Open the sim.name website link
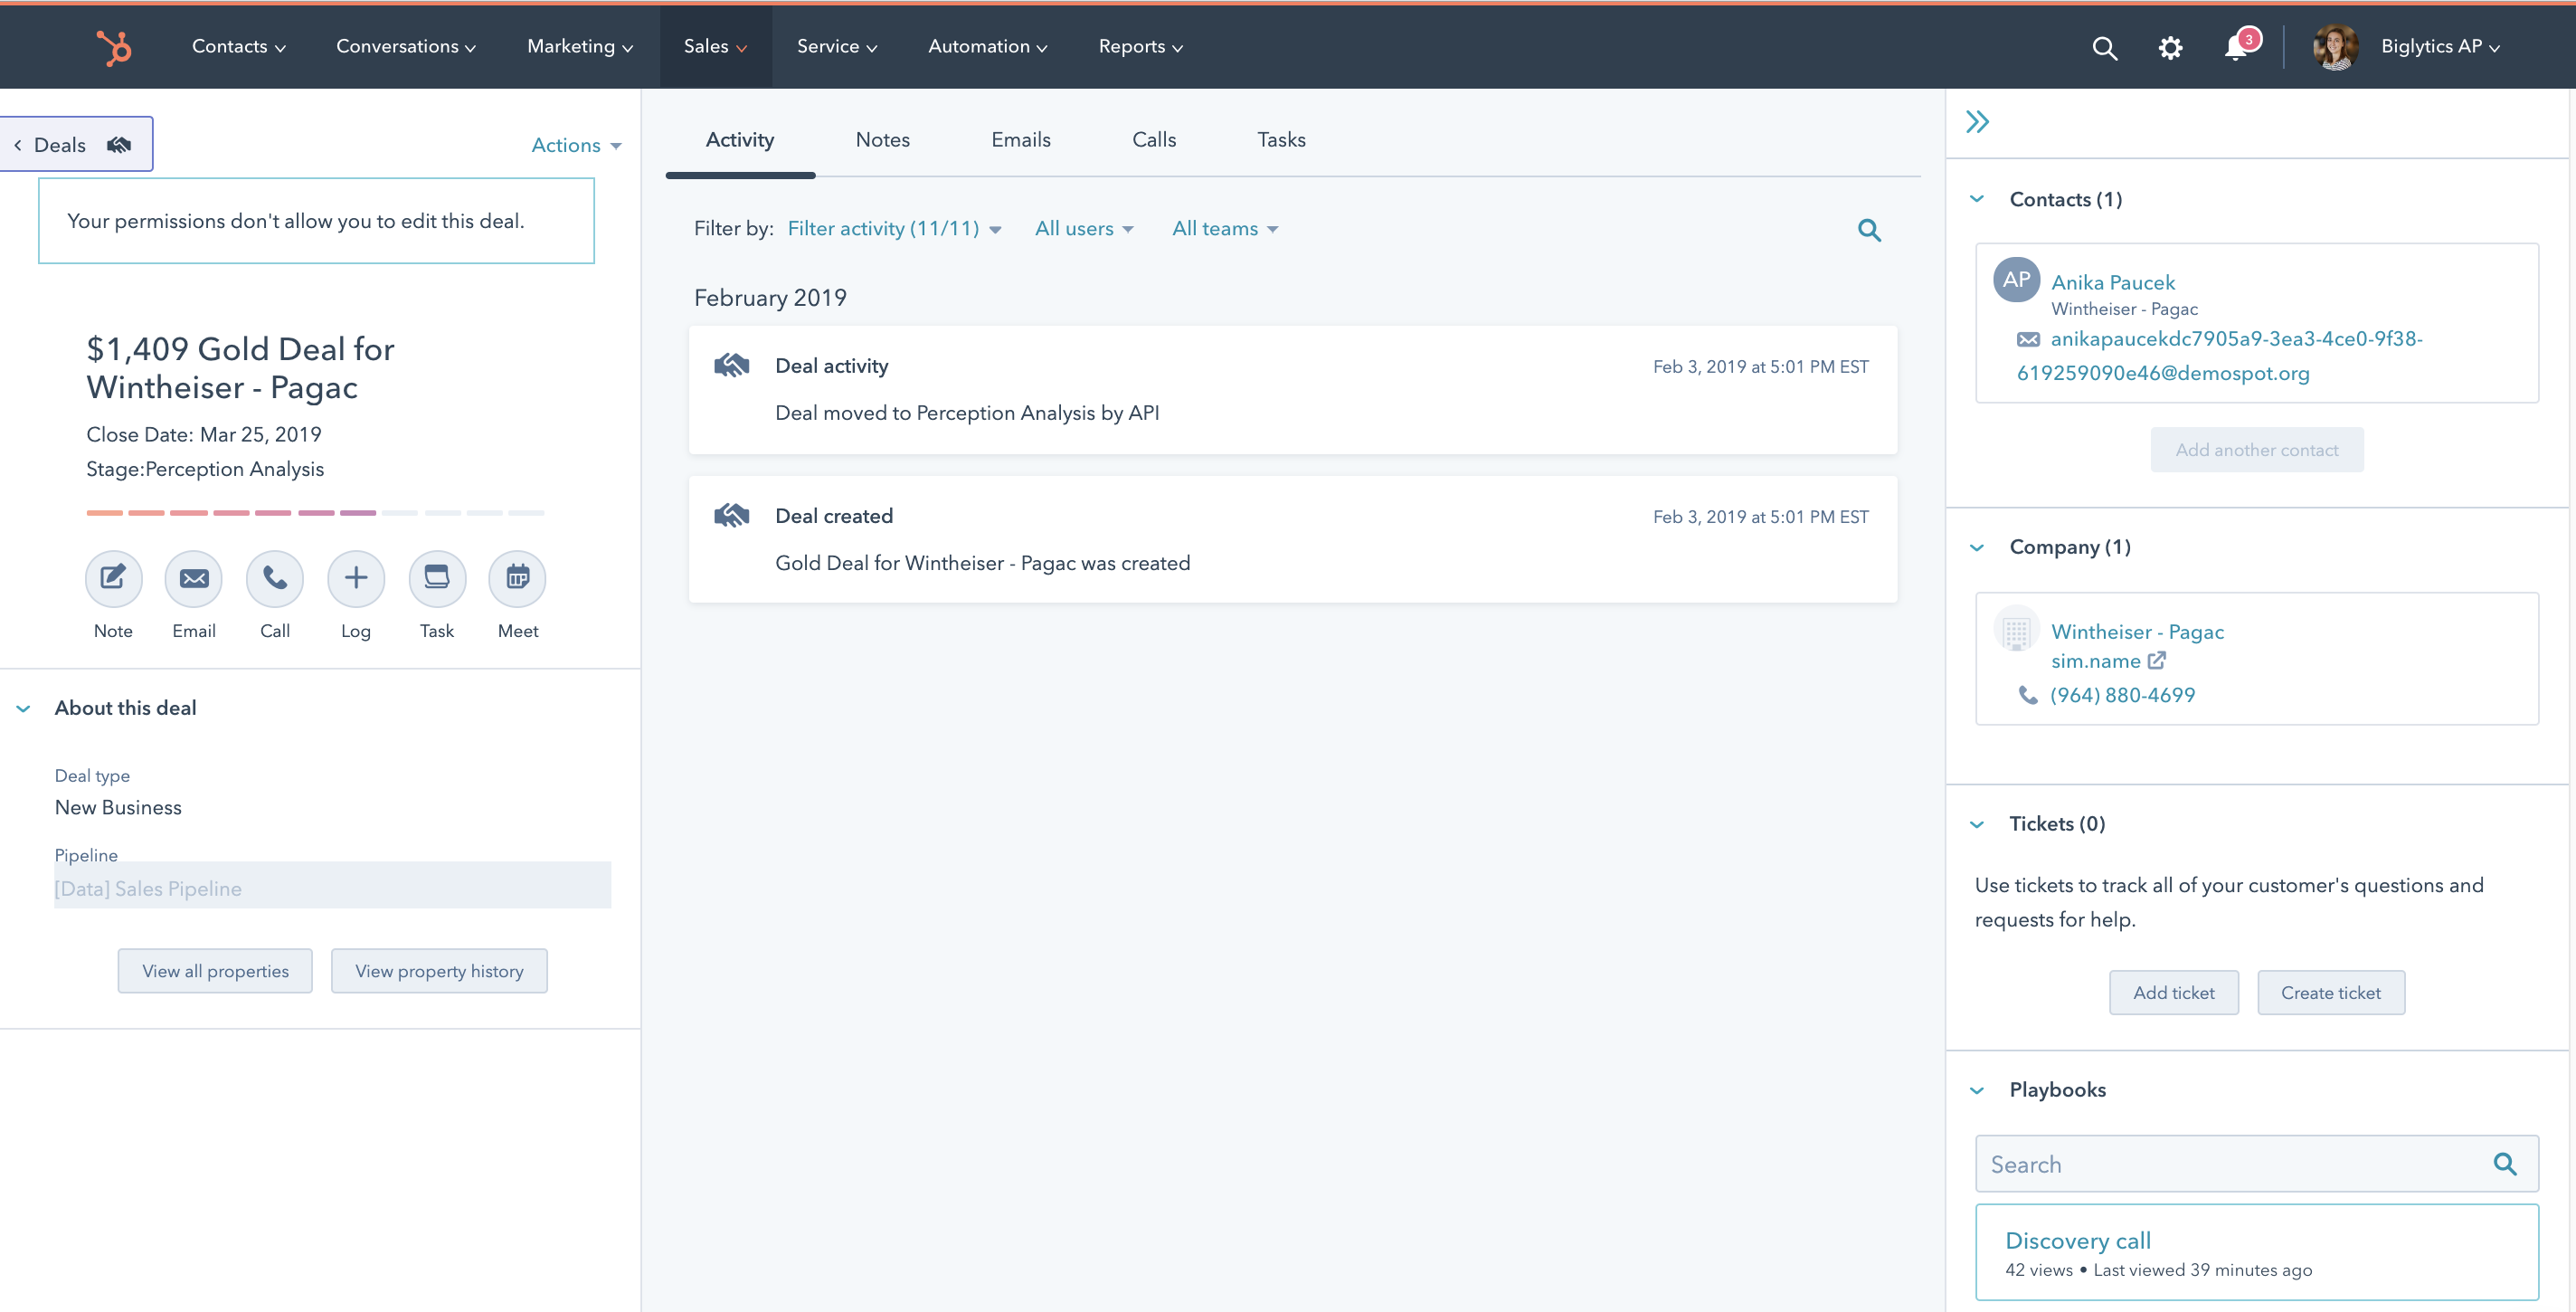The image size is (2576, 1312). click(x=2095, y=661)
